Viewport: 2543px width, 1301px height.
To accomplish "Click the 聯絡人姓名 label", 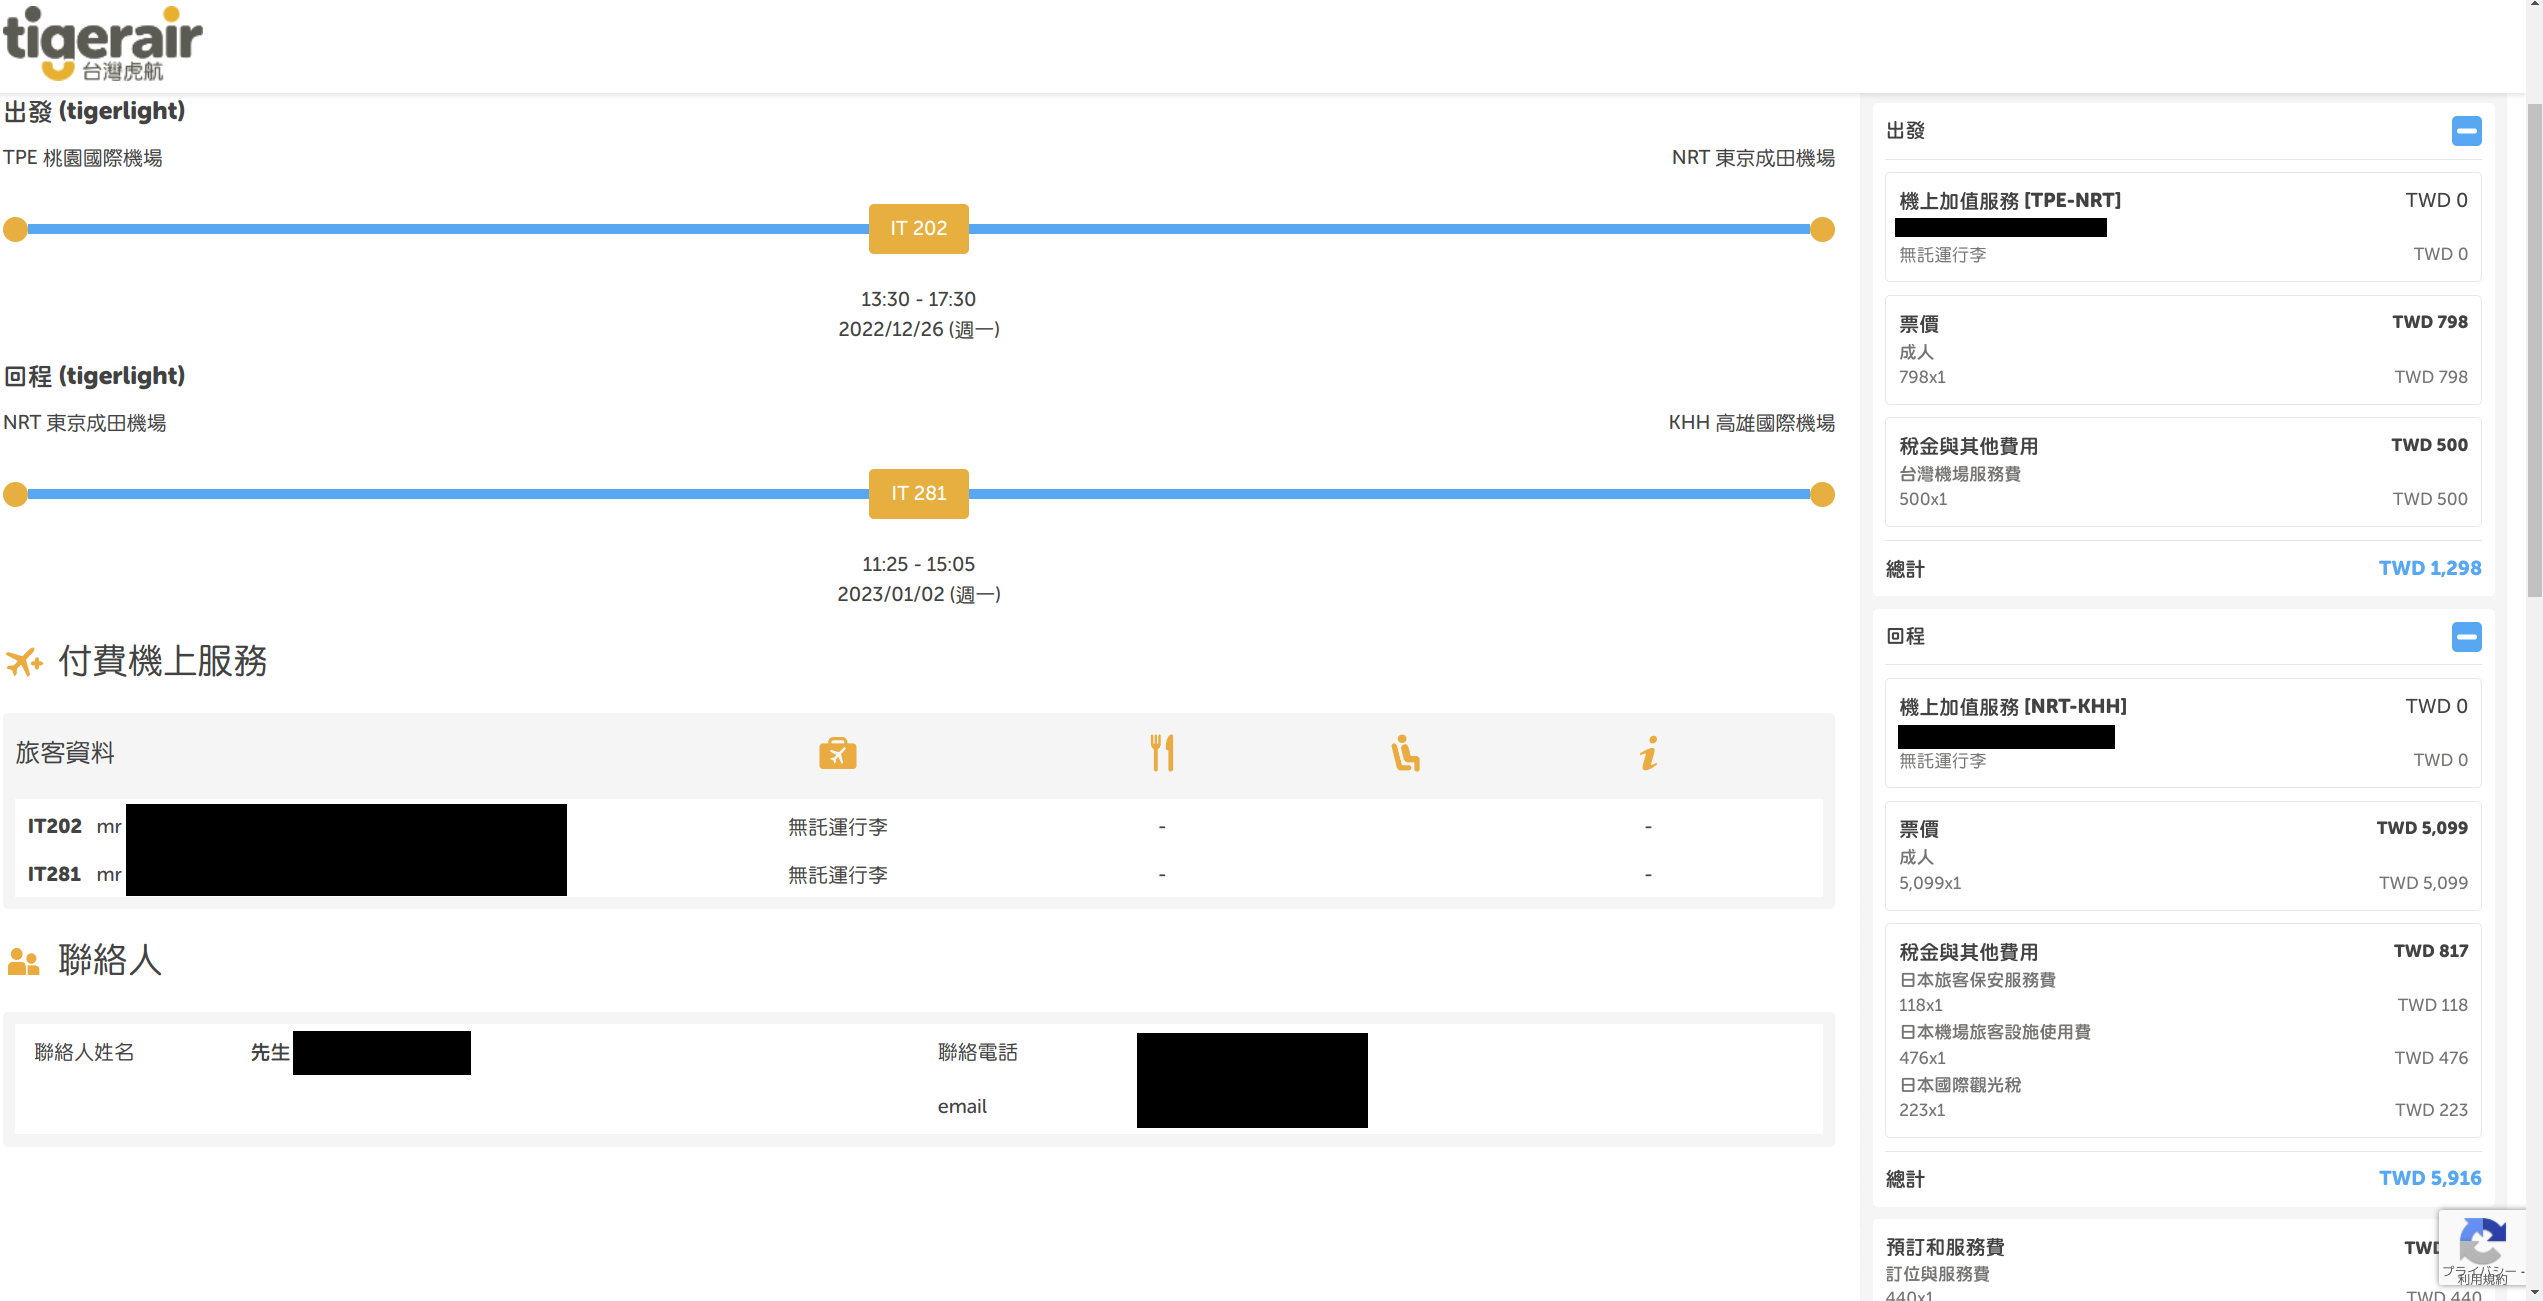I will (84, 1052).
